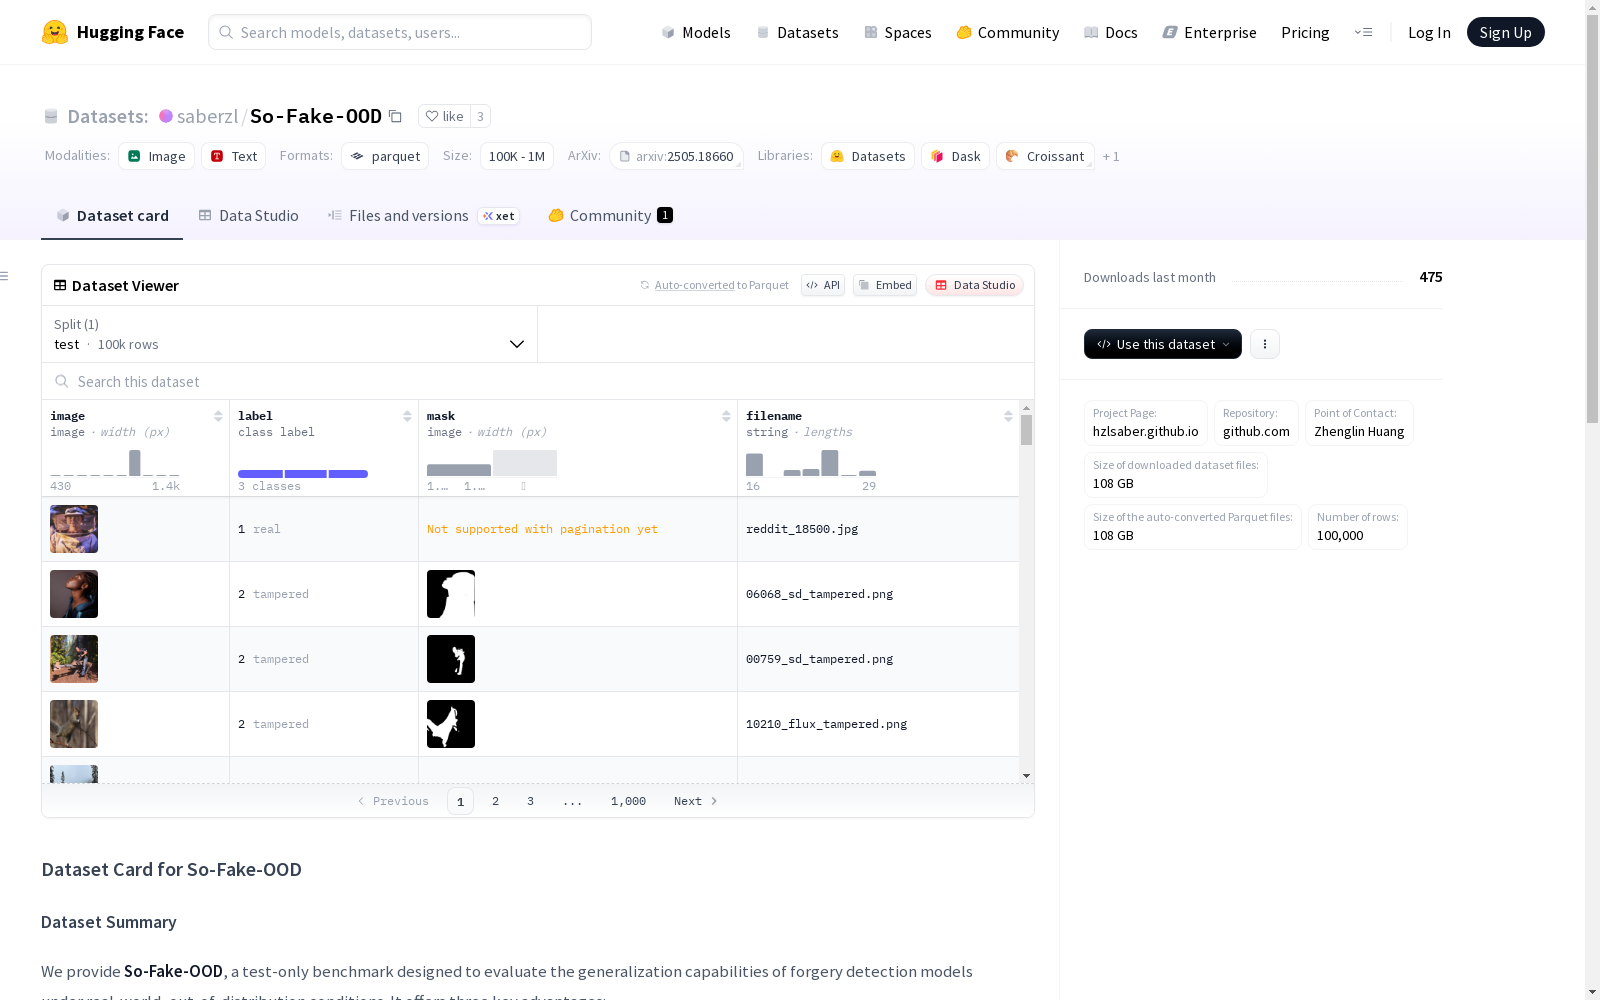Viewport: 1600px width, 1000px height.
Task: Open the API button in Dataset Viewer
Action: coord(823,285)
